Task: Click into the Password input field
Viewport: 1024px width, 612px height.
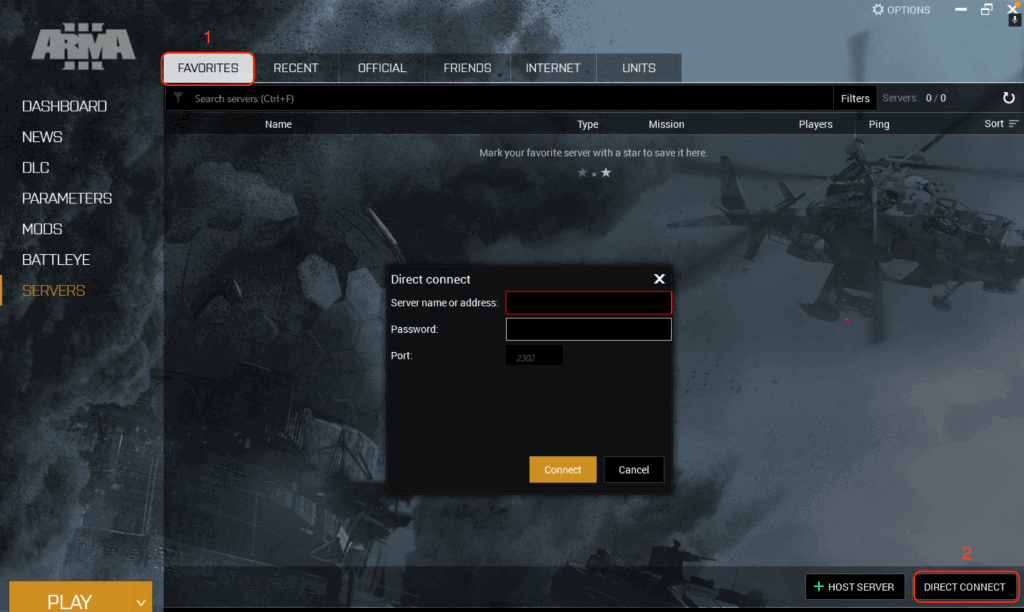Action: (588, 329)
